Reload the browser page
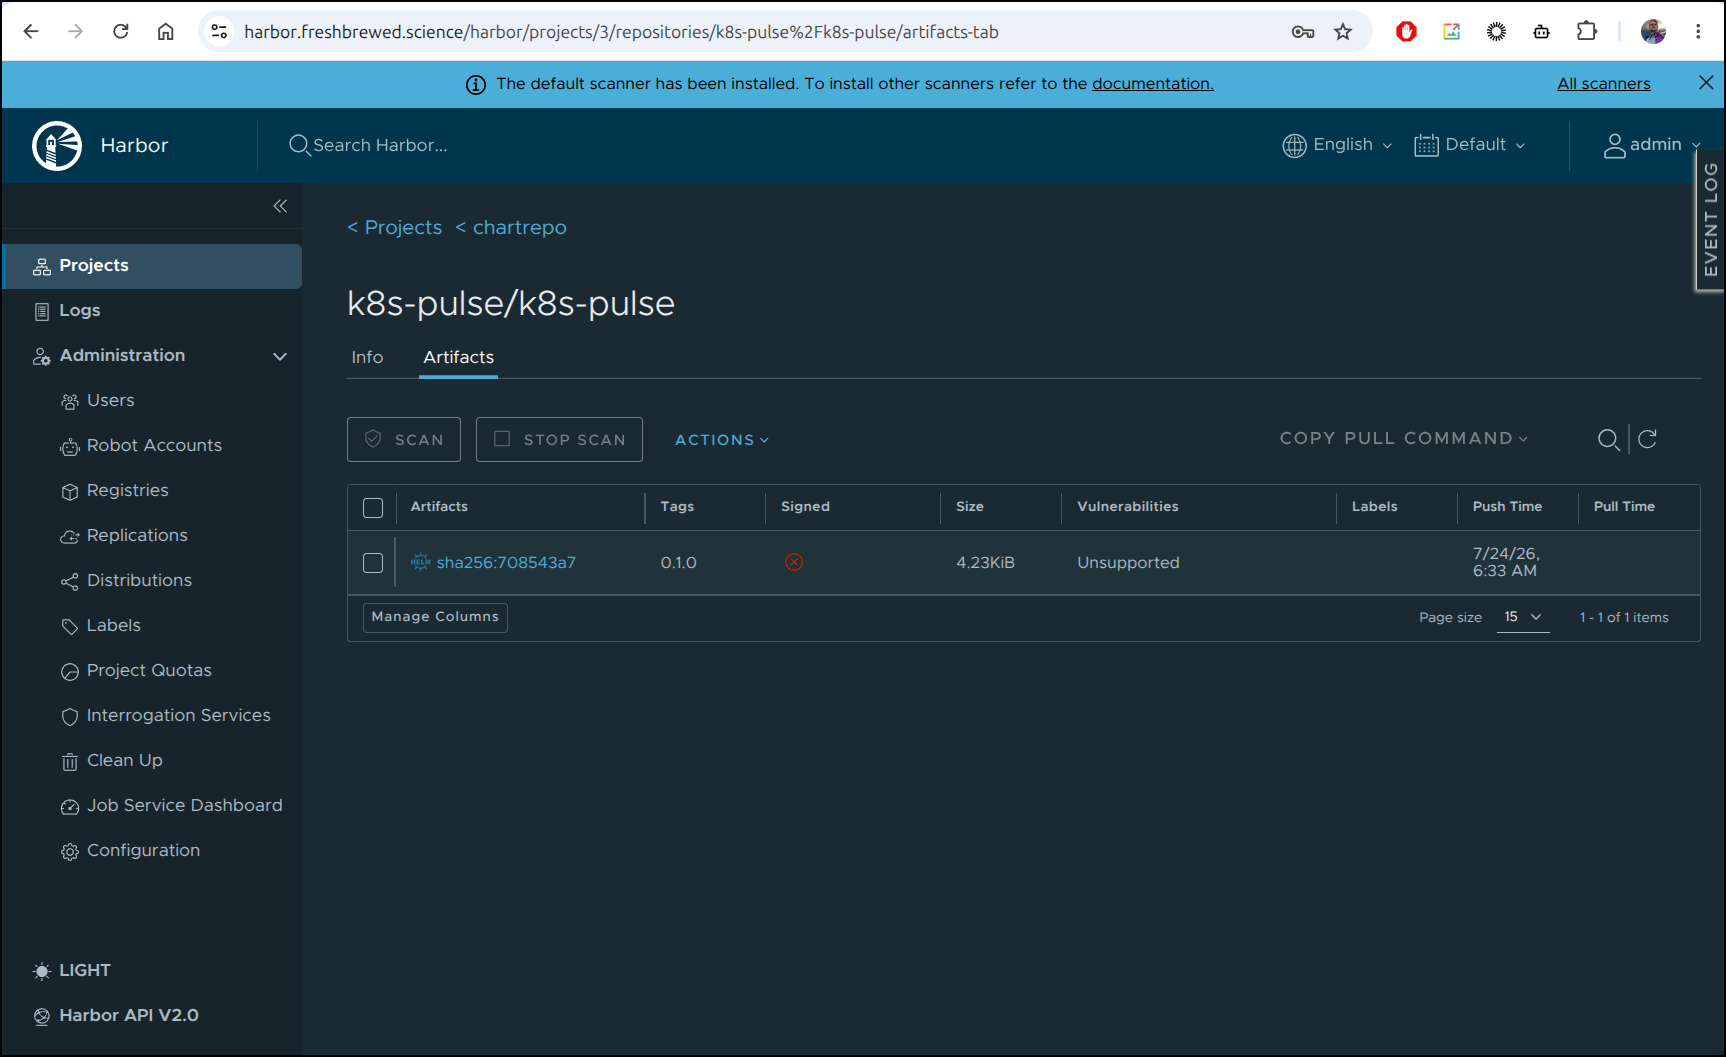 click(121, 32)
